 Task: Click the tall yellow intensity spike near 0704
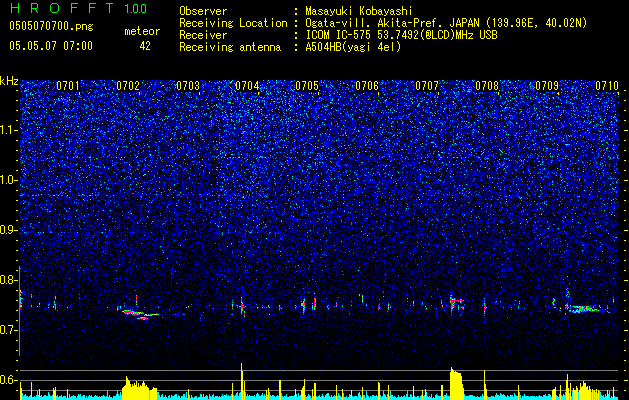click(241, 381)
